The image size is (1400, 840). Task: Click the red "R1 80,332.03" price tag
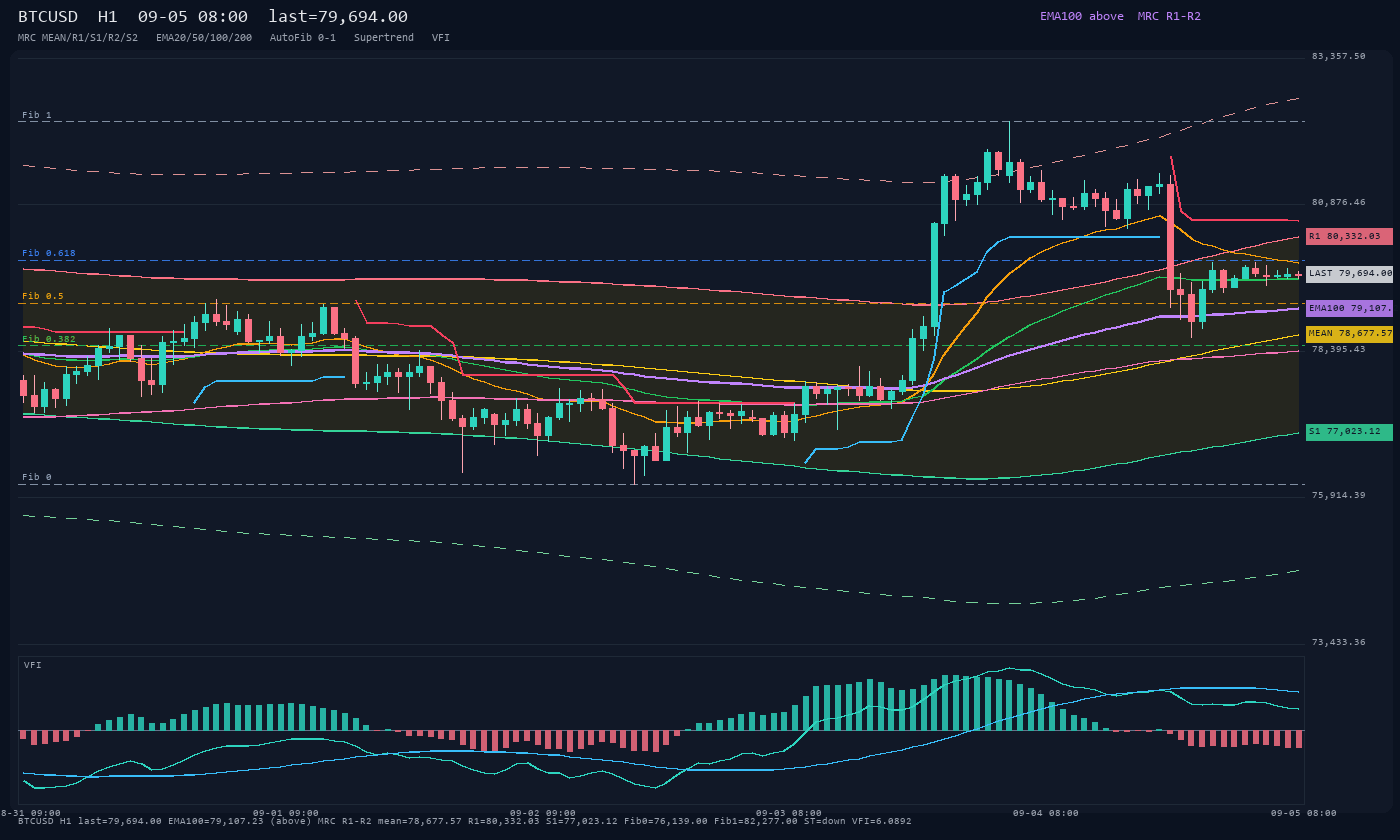pyautogui.click(x=1349, y=236)
